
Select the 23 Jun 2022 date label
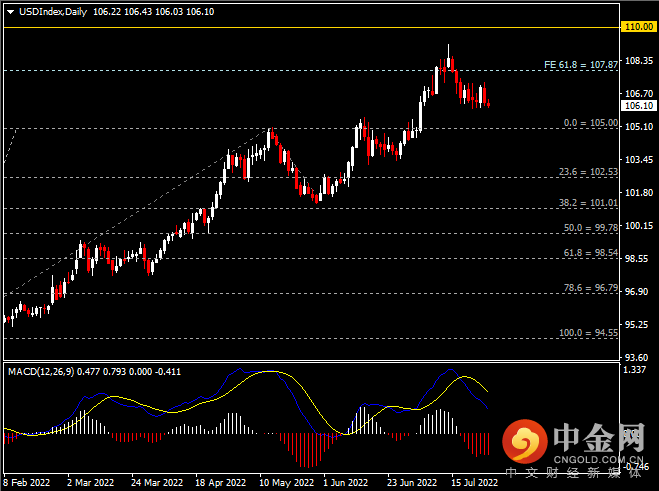(412, 482)
